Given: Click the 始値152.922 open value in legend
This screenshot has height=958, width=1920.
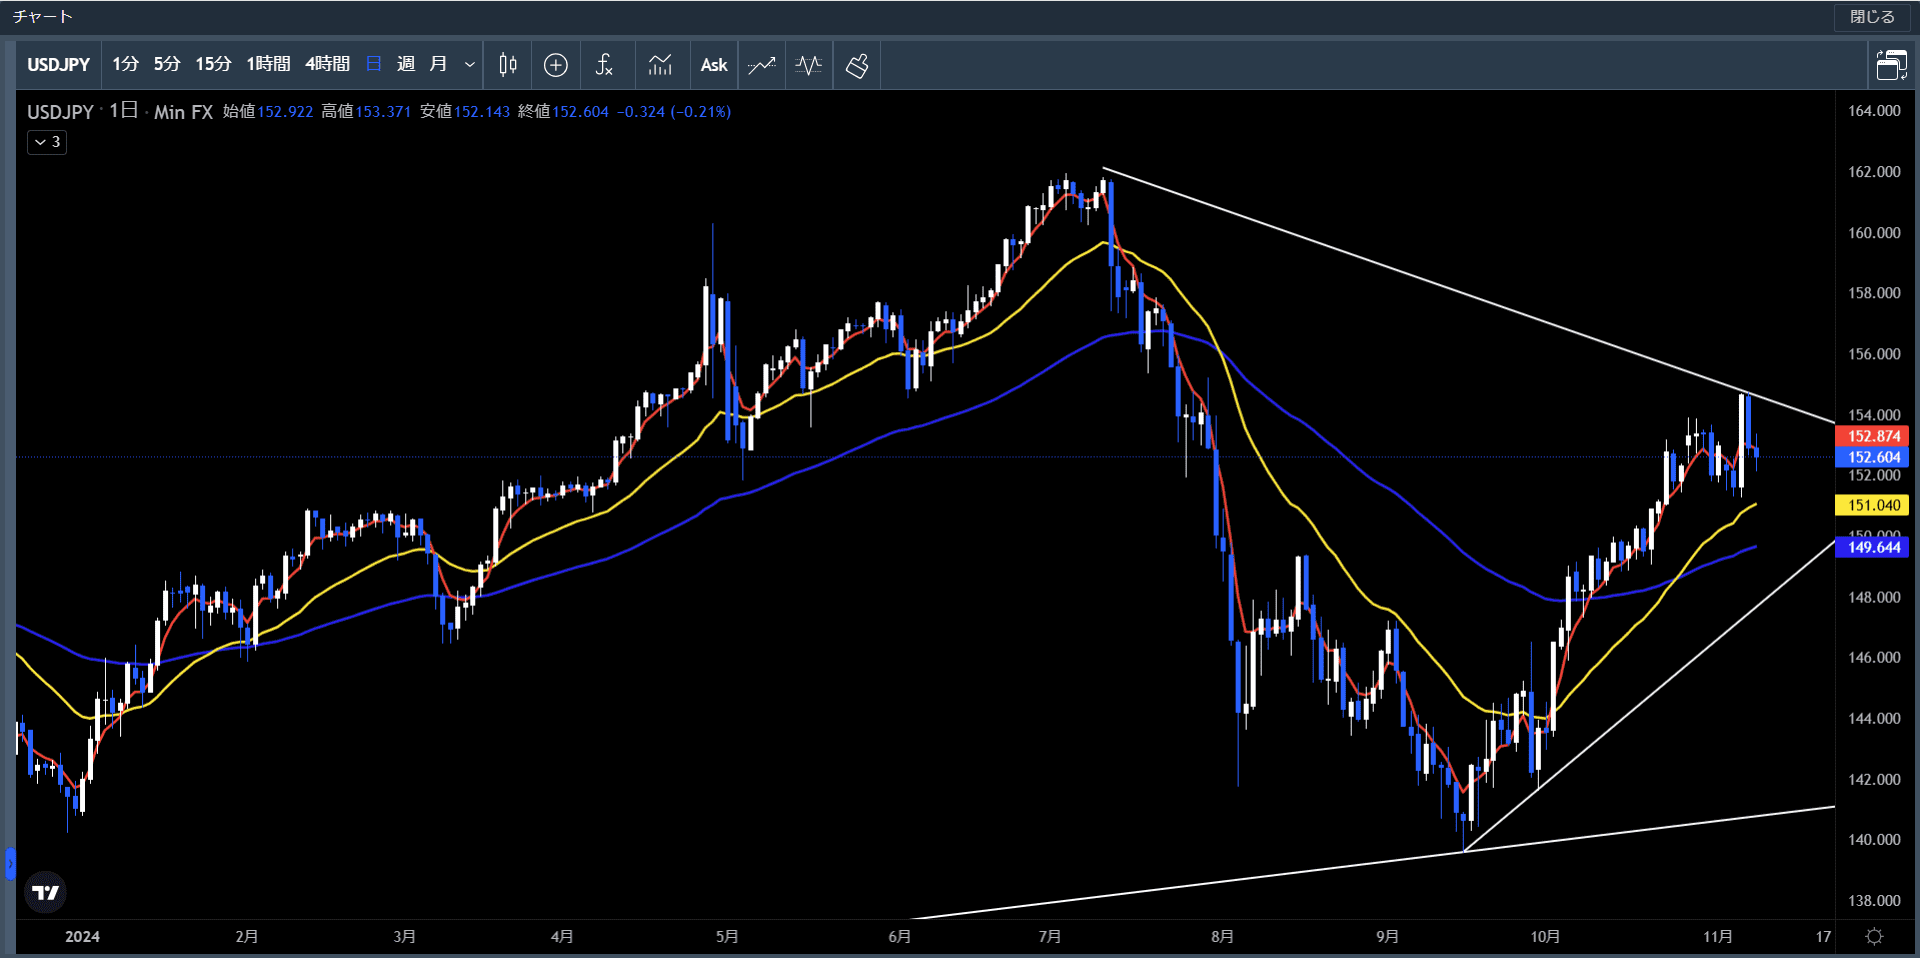Looking at the screenshot, I should coord(268,112).
